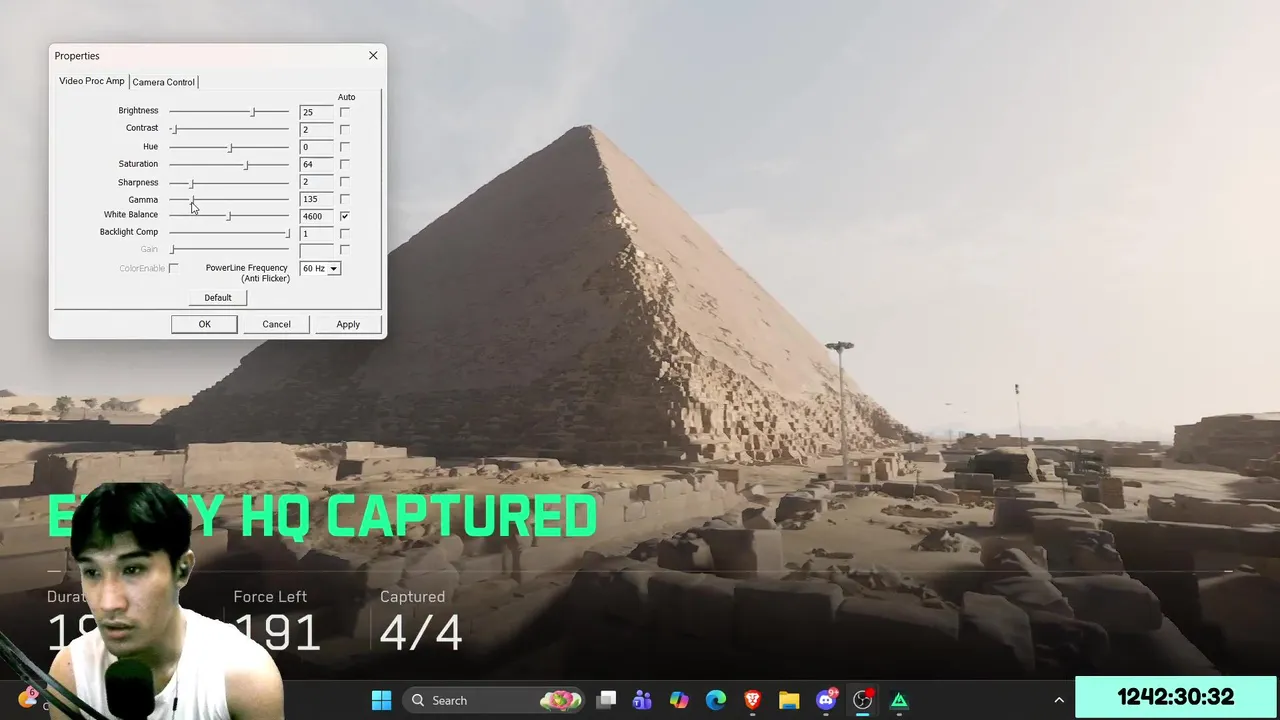
Task: Click the Gamma value field showing 135
Action: pos(316,199)
